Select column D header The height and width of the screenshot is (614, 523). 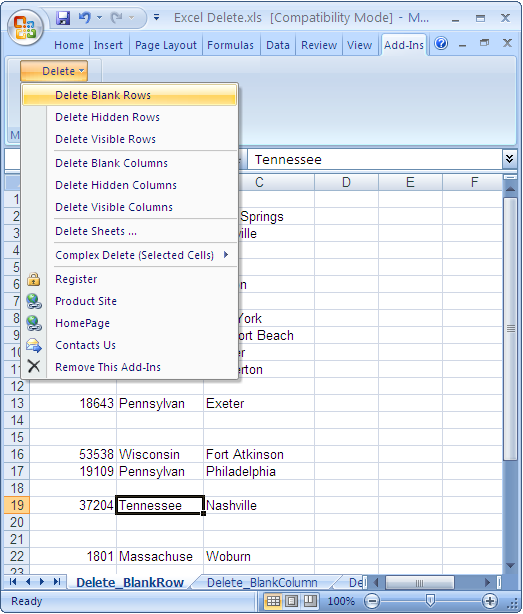(346, 182)
